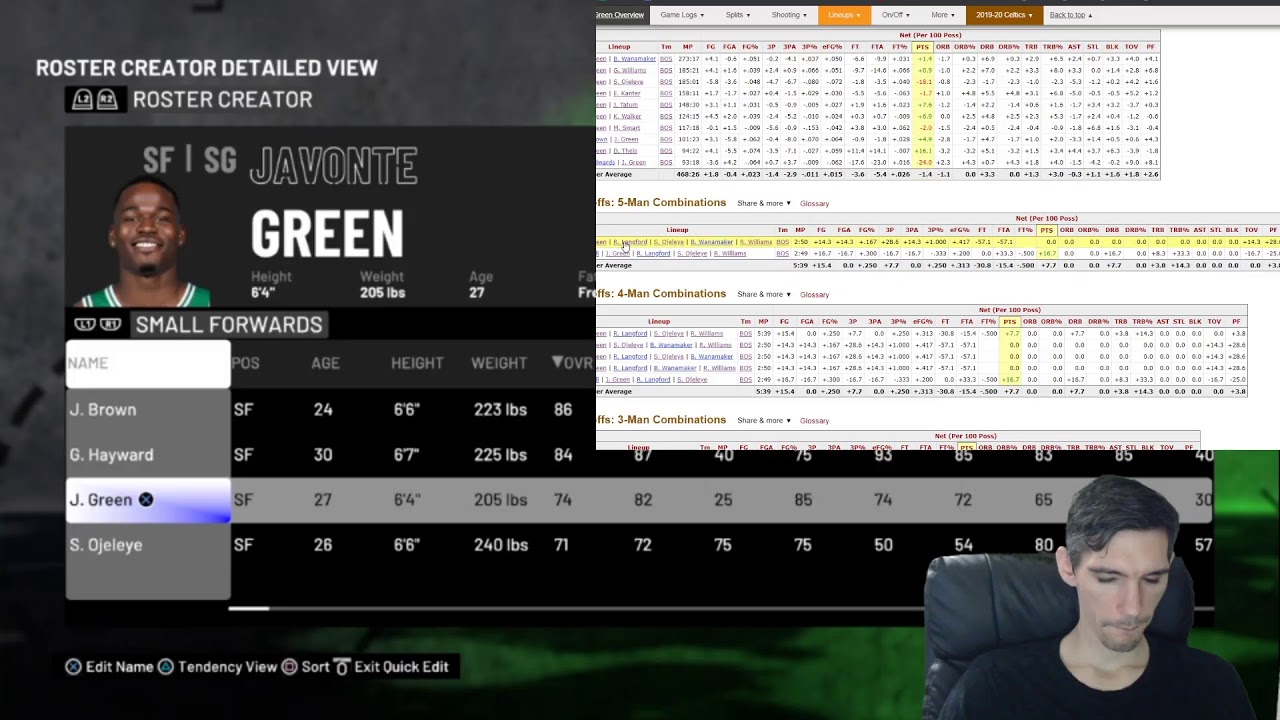Image resolution: width=1280 pixels, height=720 pixels.
Task: Click the triangle button icon for Tendency View
Action: coord(166,667)
